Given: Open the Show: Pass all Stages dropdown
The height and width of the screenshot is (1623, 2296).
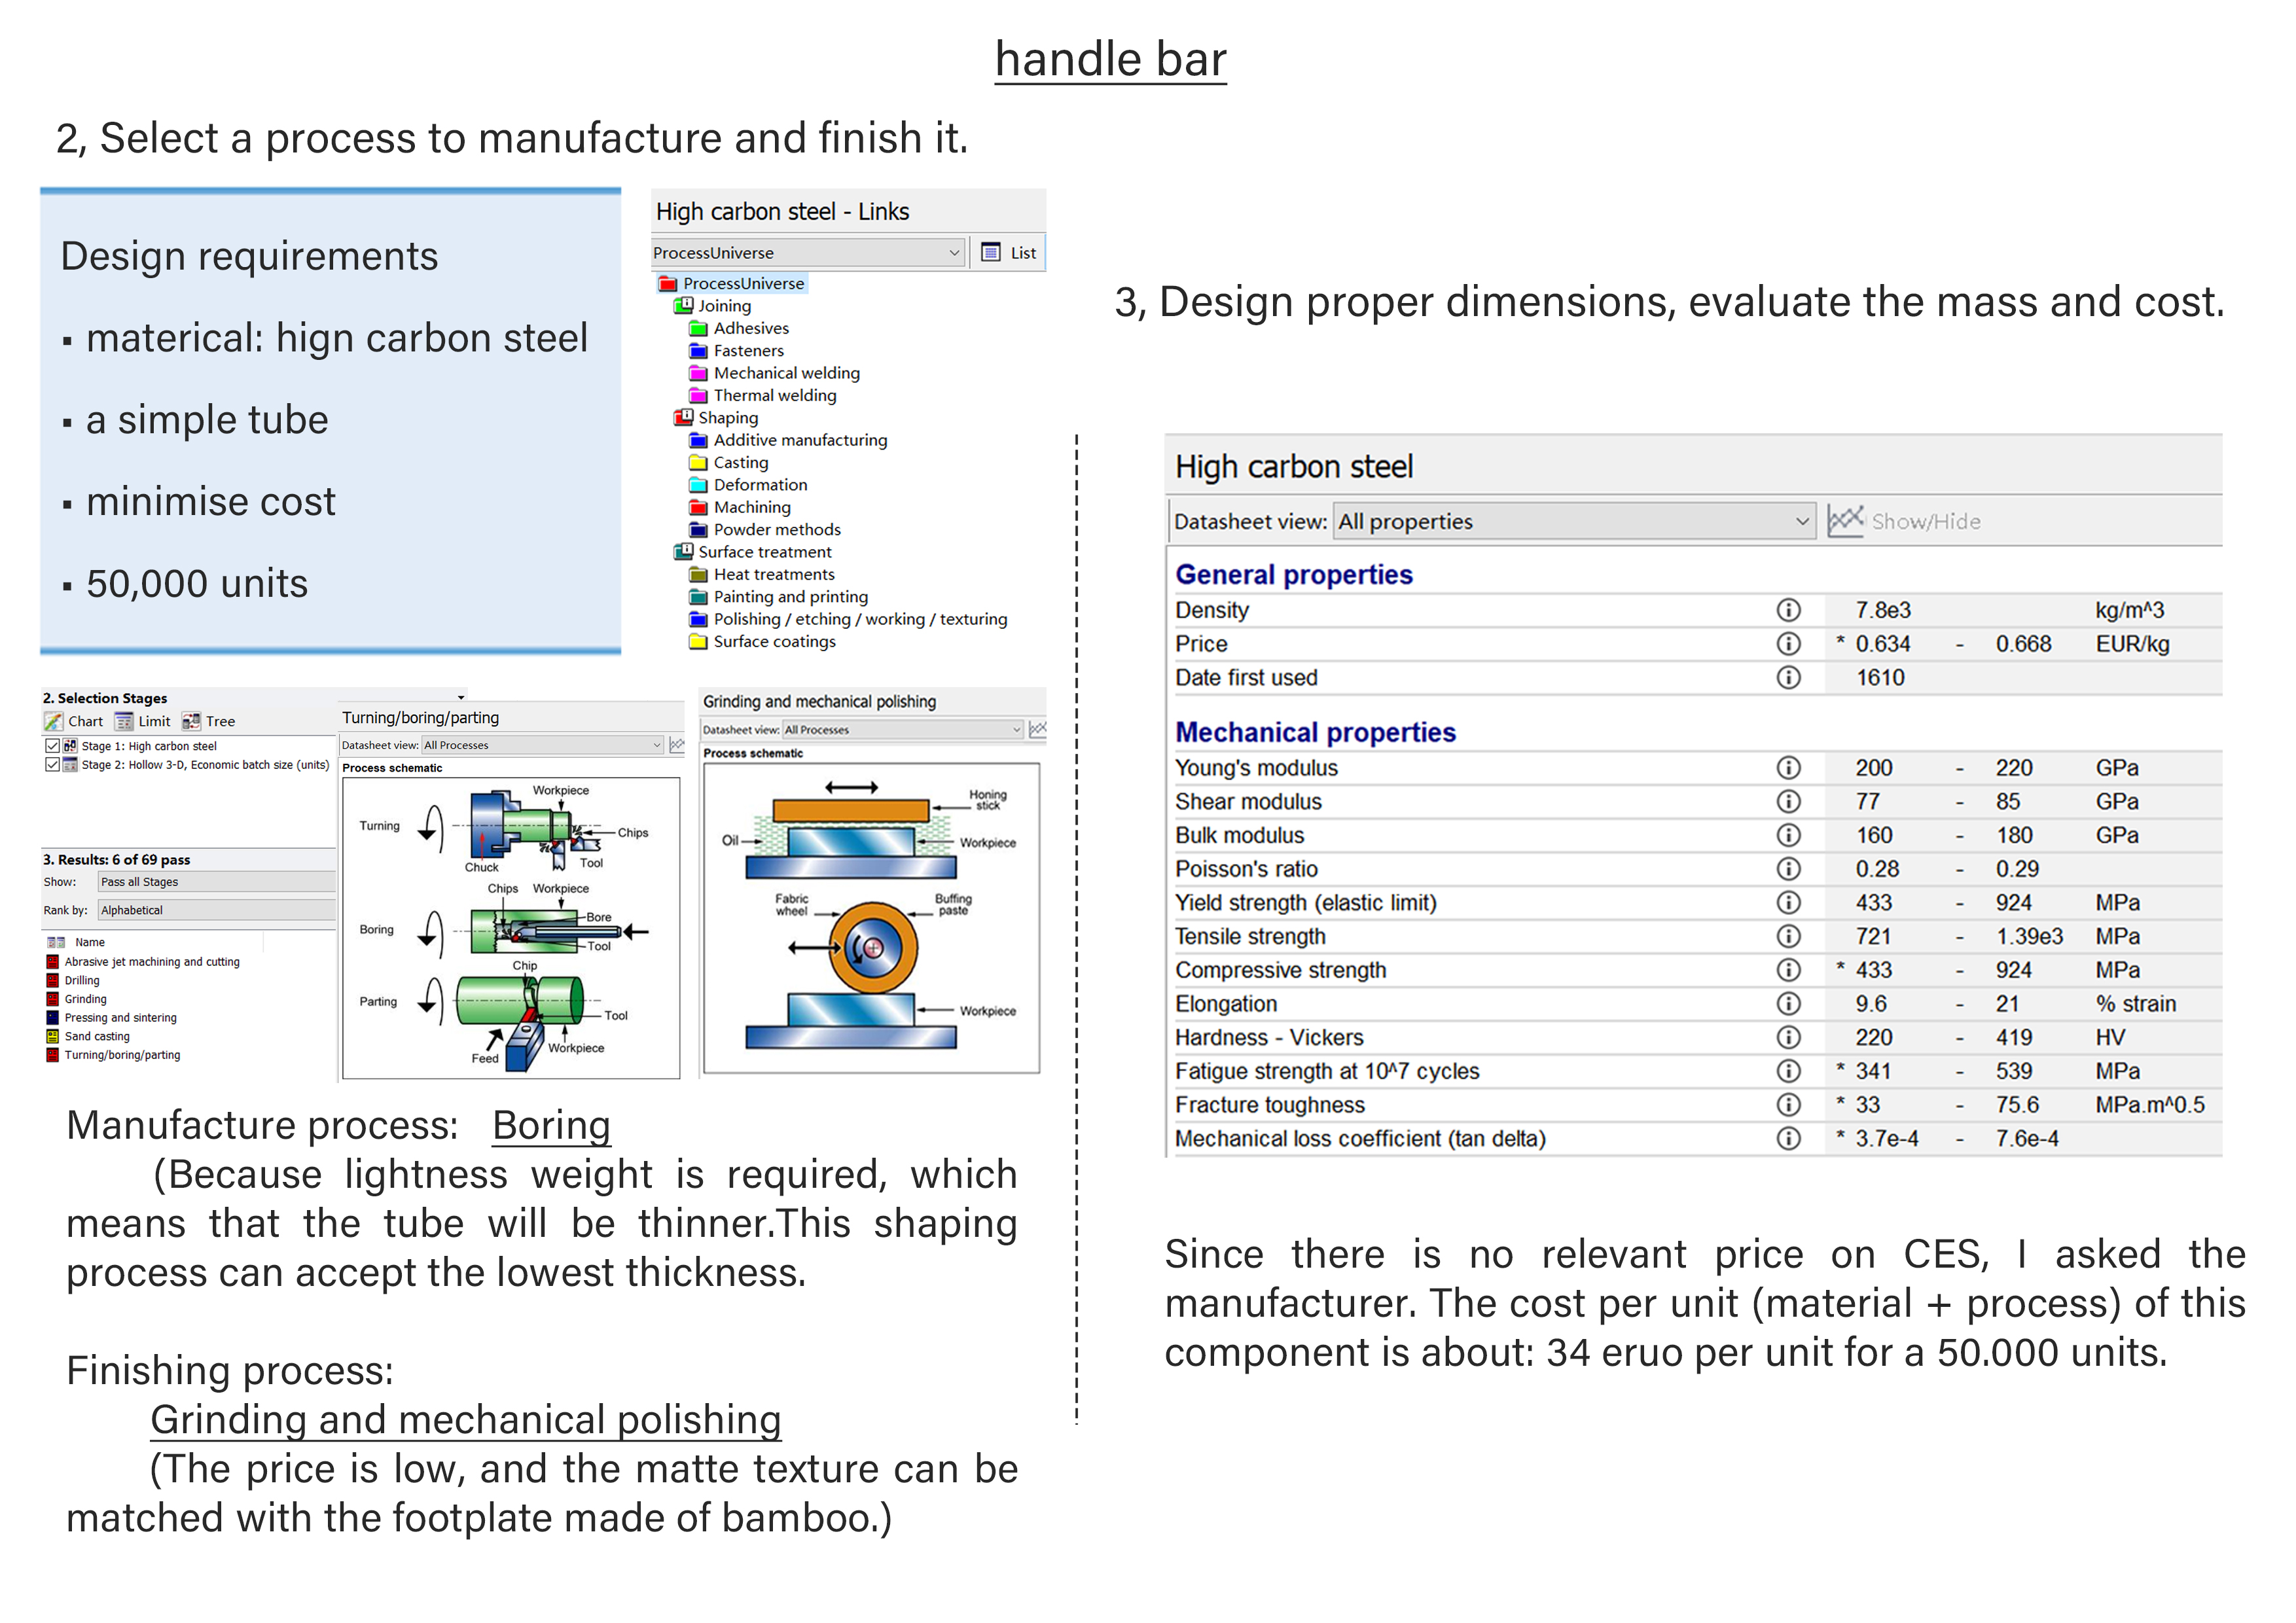Looking at the screenshot, I should 217,882.
